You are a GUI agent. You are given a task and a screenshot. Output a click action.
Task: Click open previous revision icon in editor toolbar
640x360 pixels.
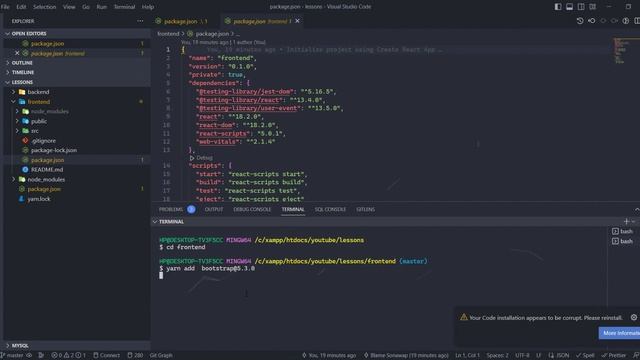click(x=591, y=21)
